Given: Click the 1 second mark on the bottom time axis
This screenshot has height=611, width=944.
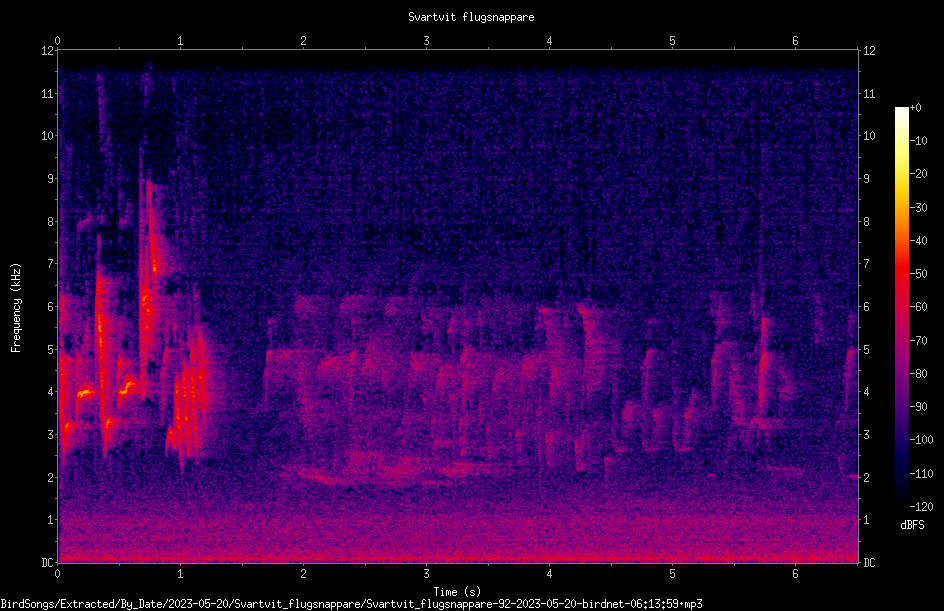Looking at the screenshot, I should [180, 574].
